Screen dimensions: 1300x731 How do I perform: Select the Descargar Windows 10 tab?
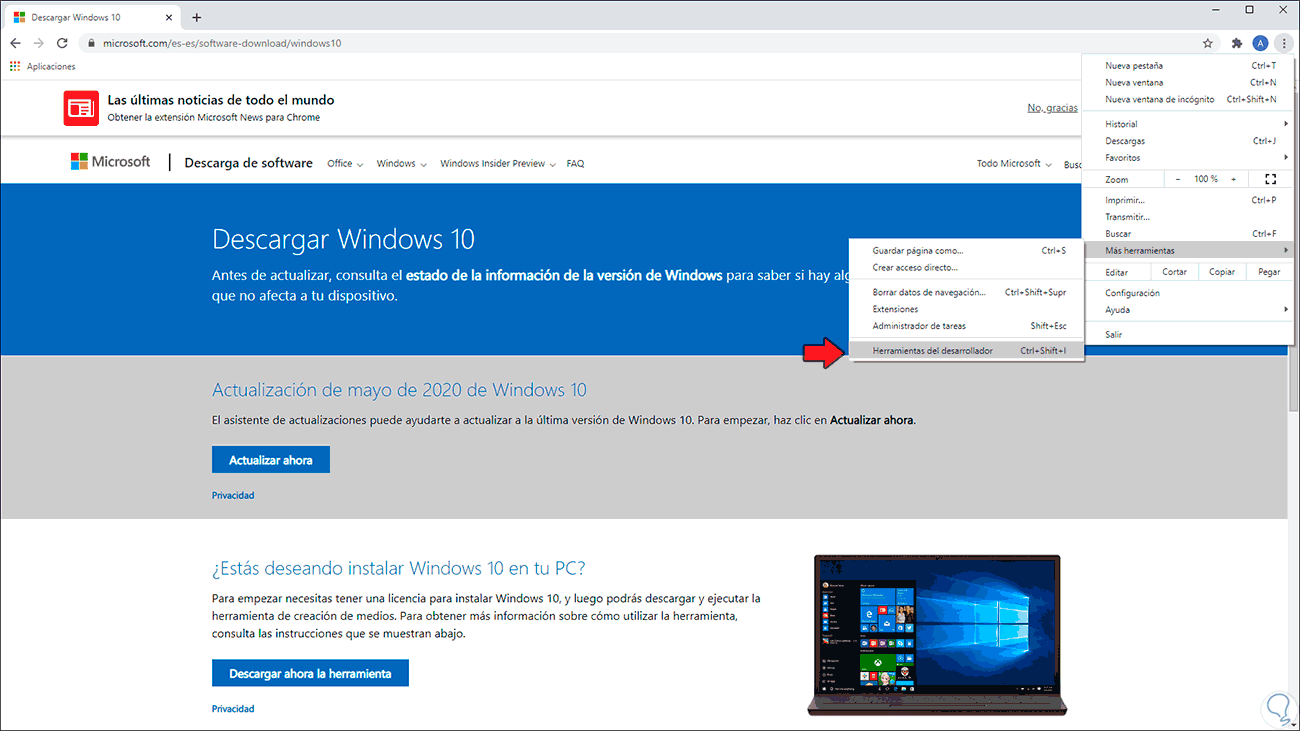tap(92, 17)
